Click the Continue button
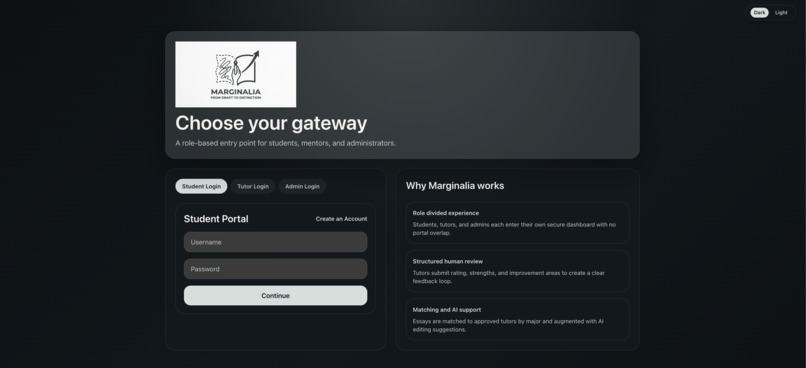This screenshot has width=806, height=368. click(276, 296)
